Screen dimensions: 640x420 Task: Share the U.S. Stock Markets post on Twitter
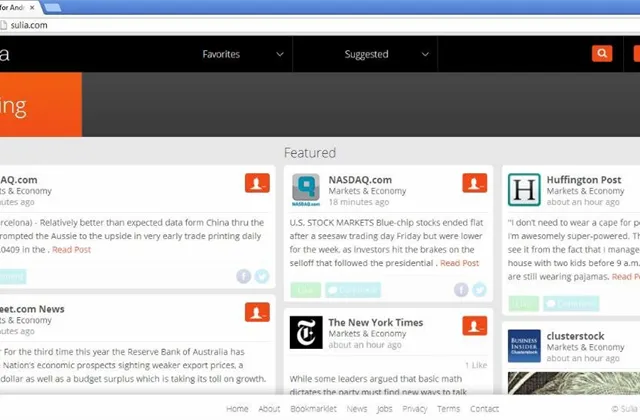[480, 290]
